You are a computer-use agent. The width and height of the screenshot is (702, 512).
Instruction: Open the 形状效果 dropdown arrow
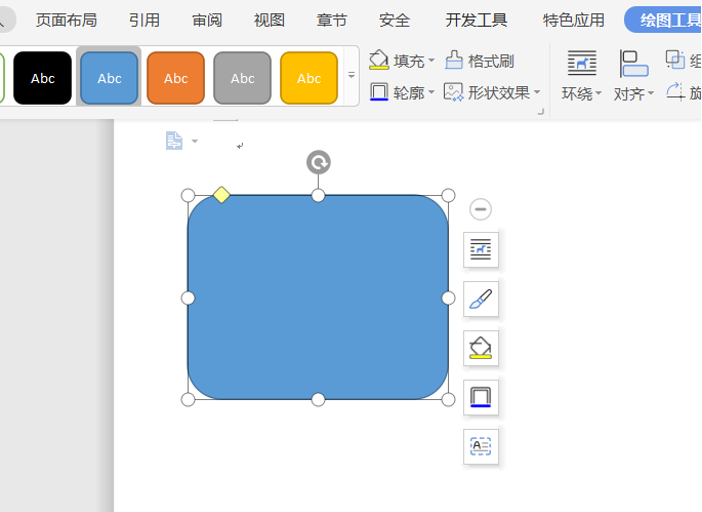click(537, 92)
